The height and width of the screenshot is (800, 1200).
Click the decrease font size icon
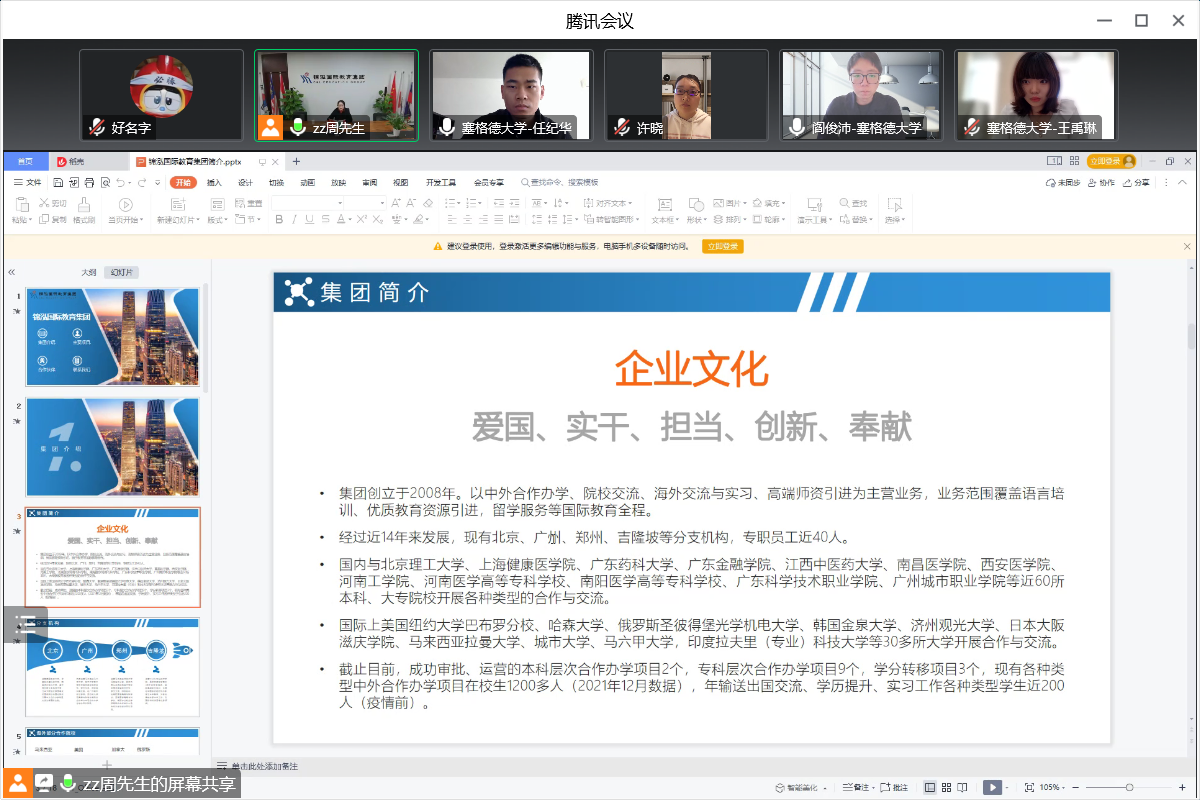pos(411,203)
